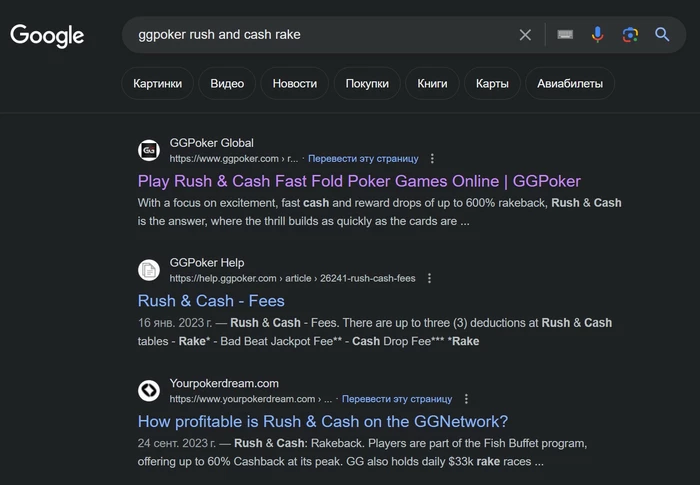Click the GGPoker Help document favicon
This screenshot has width=700, height=485.
(x=149, y=270)
